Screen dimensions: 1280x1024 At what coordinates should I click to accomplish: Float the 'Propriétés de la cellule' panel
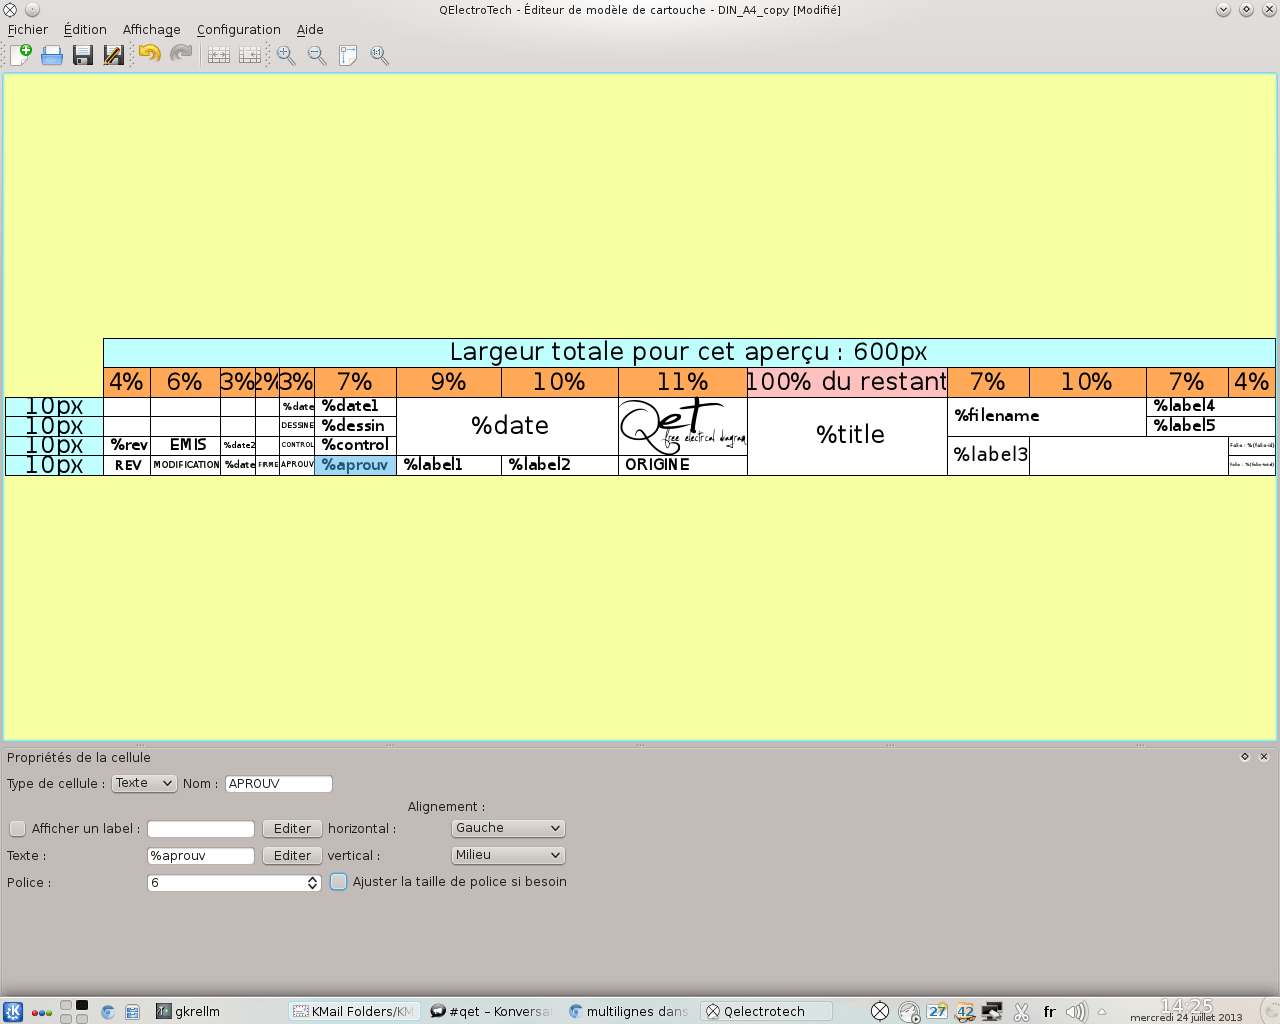(x=1245, y=757)
